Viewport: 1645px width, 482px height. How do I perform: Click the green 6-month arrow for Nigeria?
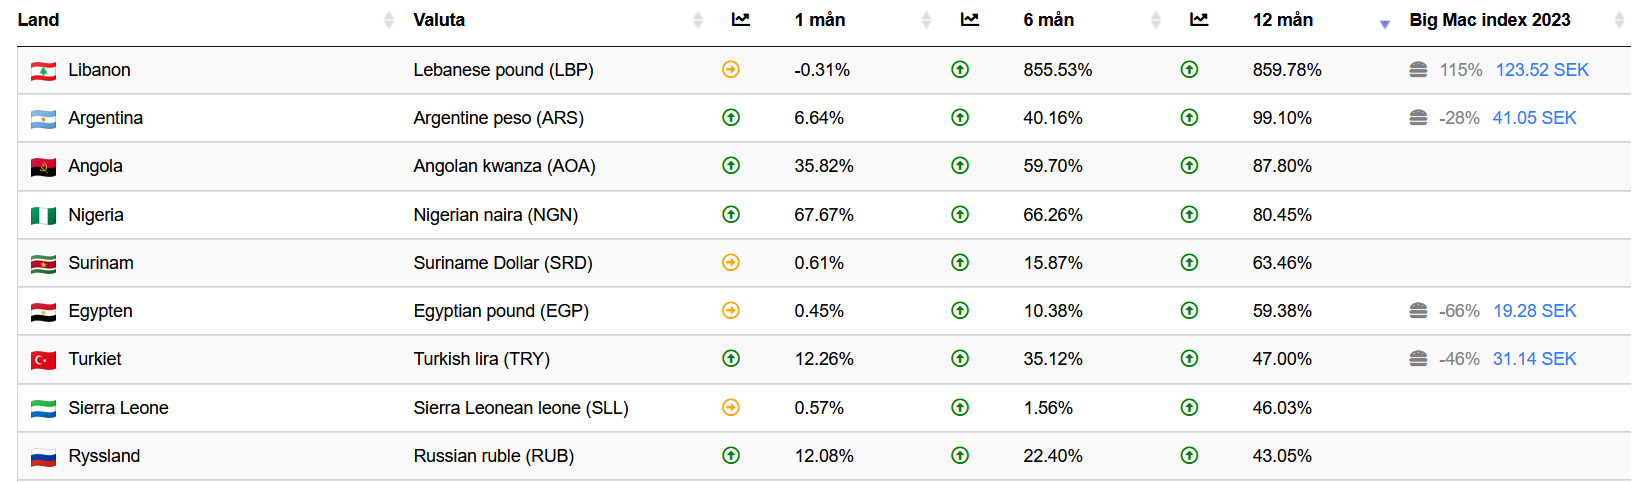(960, 214)
